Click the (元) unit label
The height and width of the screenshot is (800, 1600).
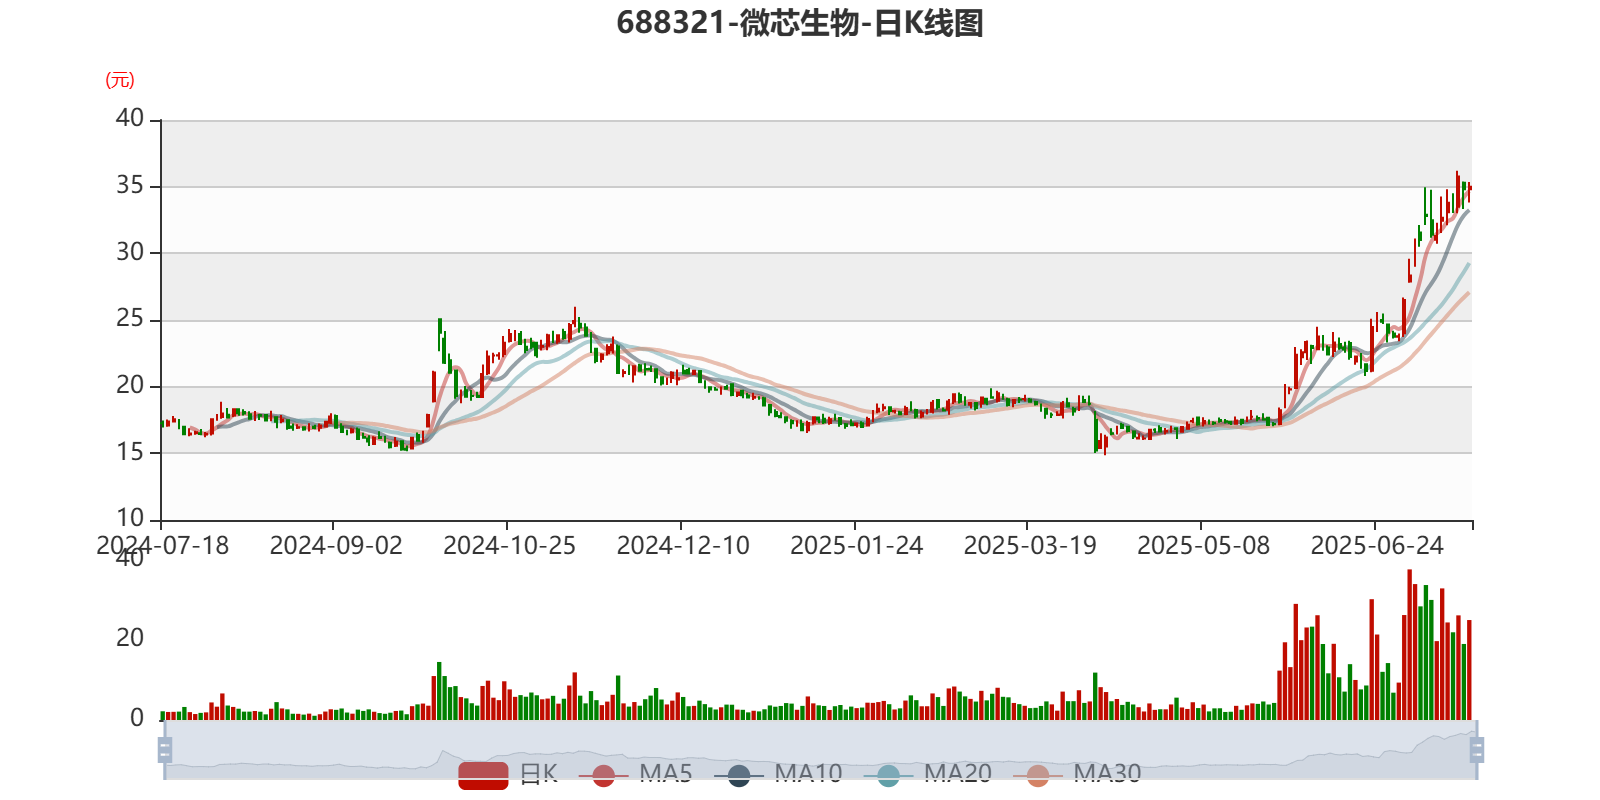[120, 80]
